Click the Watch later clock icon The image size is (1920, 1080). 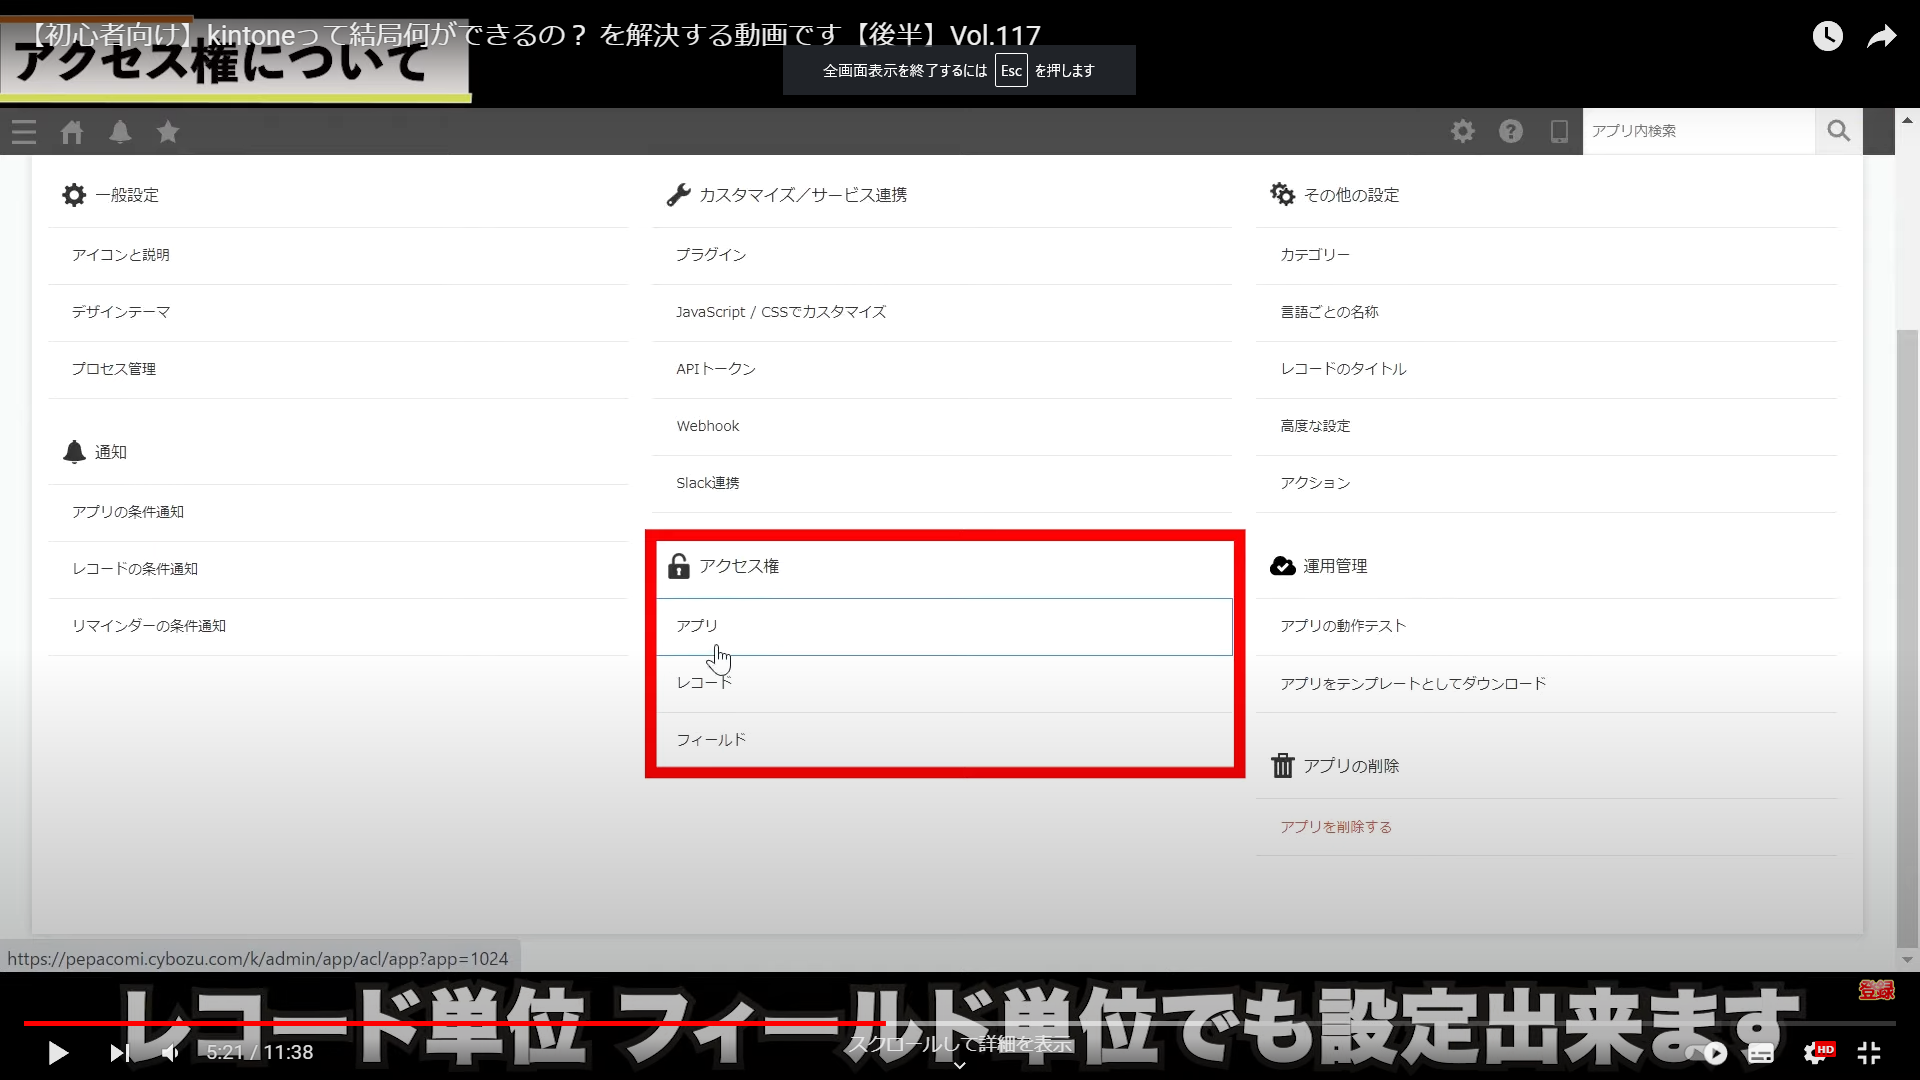click(x=1827, y=37)
